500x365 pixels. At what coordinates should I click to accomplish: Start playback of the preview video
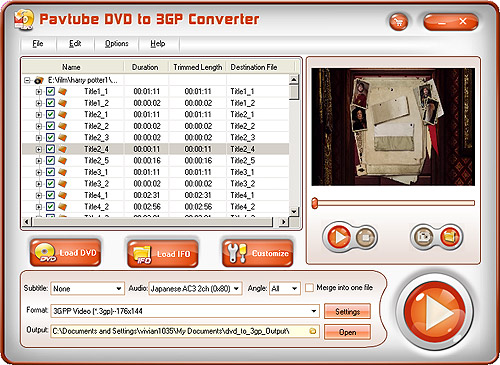coord(339,237)
